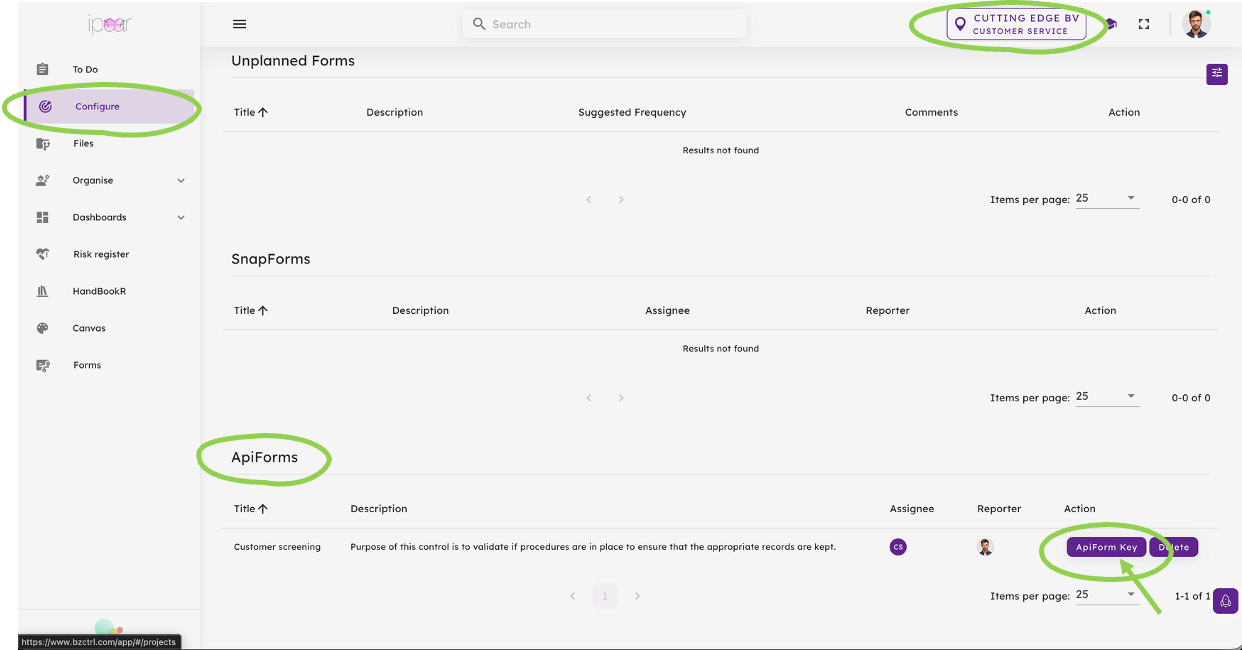Click into the Search field
The width and height of the screenshot is (1242, 650).
[604, 24]
